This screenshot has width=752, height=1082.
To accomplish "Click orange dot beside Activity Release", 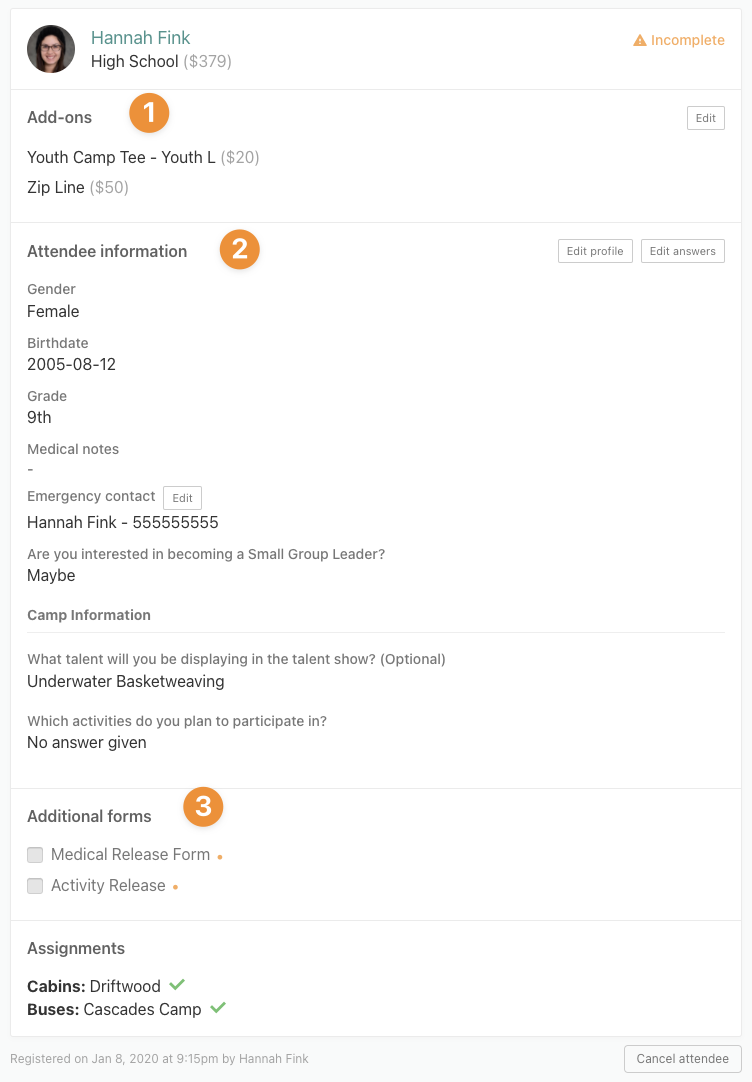I will [x=175, y=887].
